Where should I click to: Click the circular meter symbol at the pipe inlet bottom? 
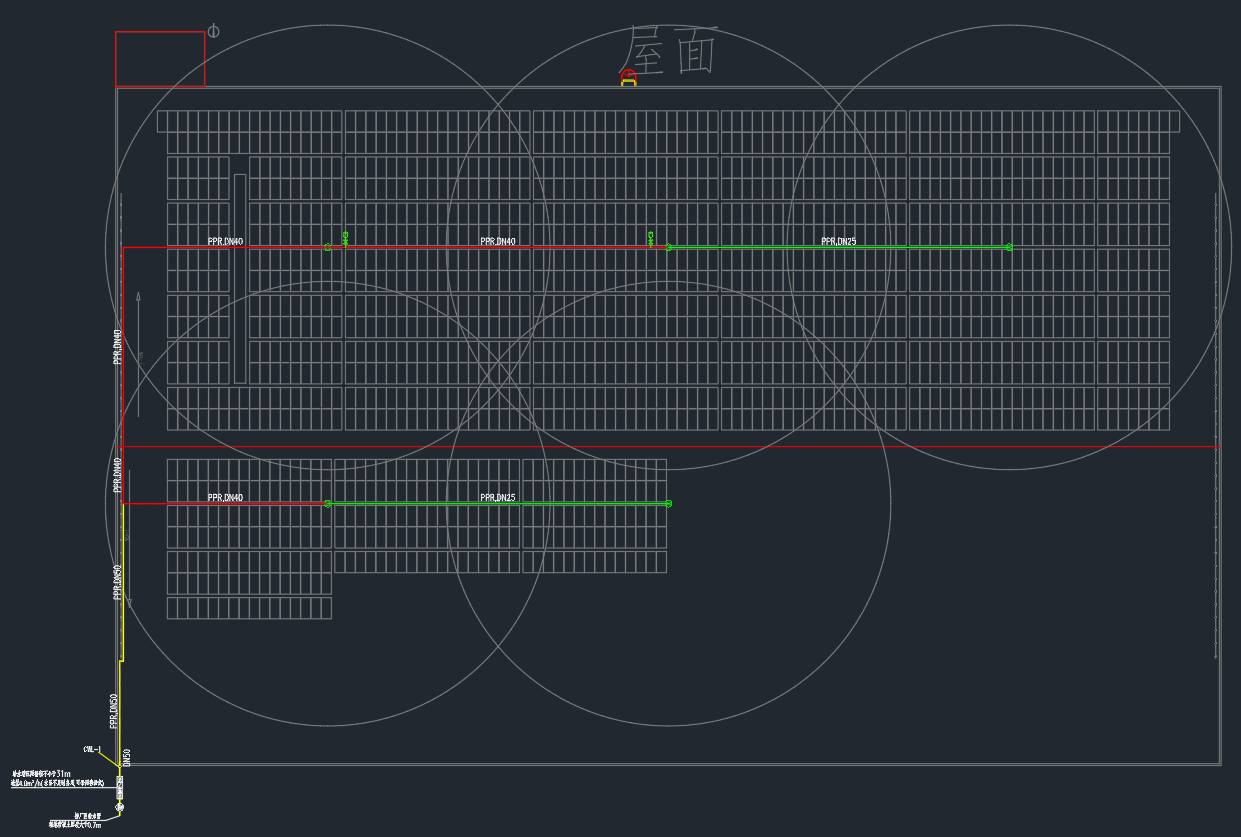(x=120, y=806)
